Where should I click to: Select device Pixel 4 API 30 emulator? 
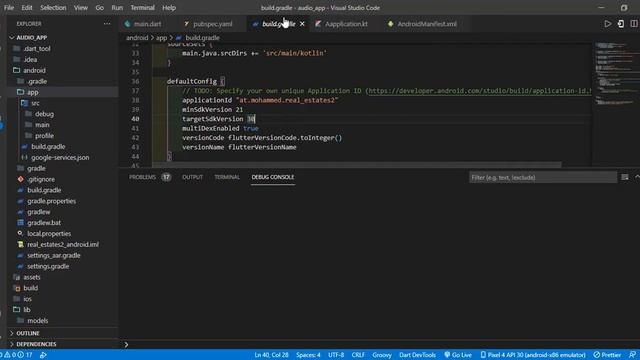(532, 355)
